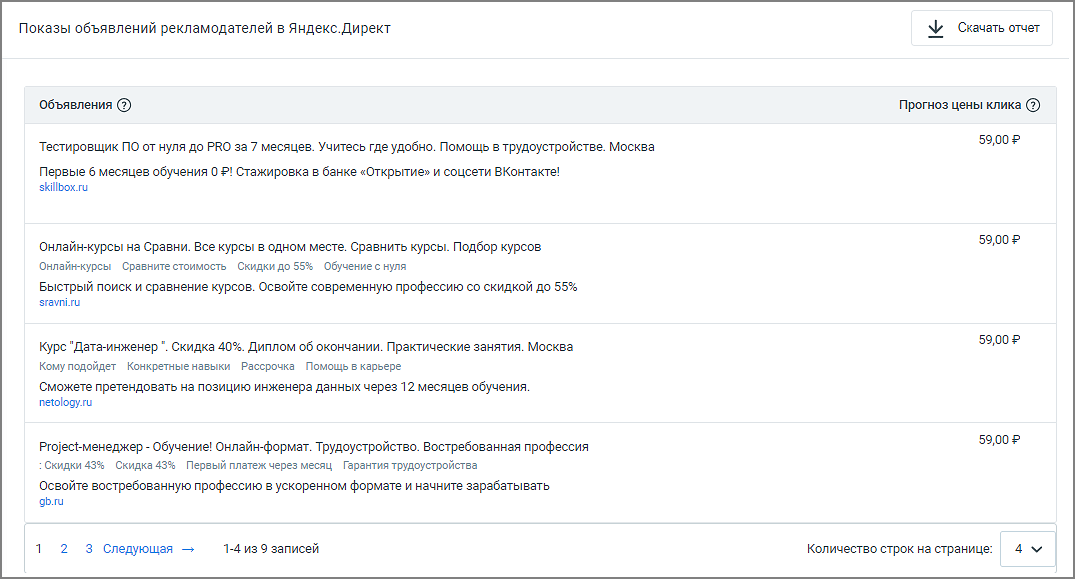Open help icon next to Прогноз цены клика

click(1033, 105)
